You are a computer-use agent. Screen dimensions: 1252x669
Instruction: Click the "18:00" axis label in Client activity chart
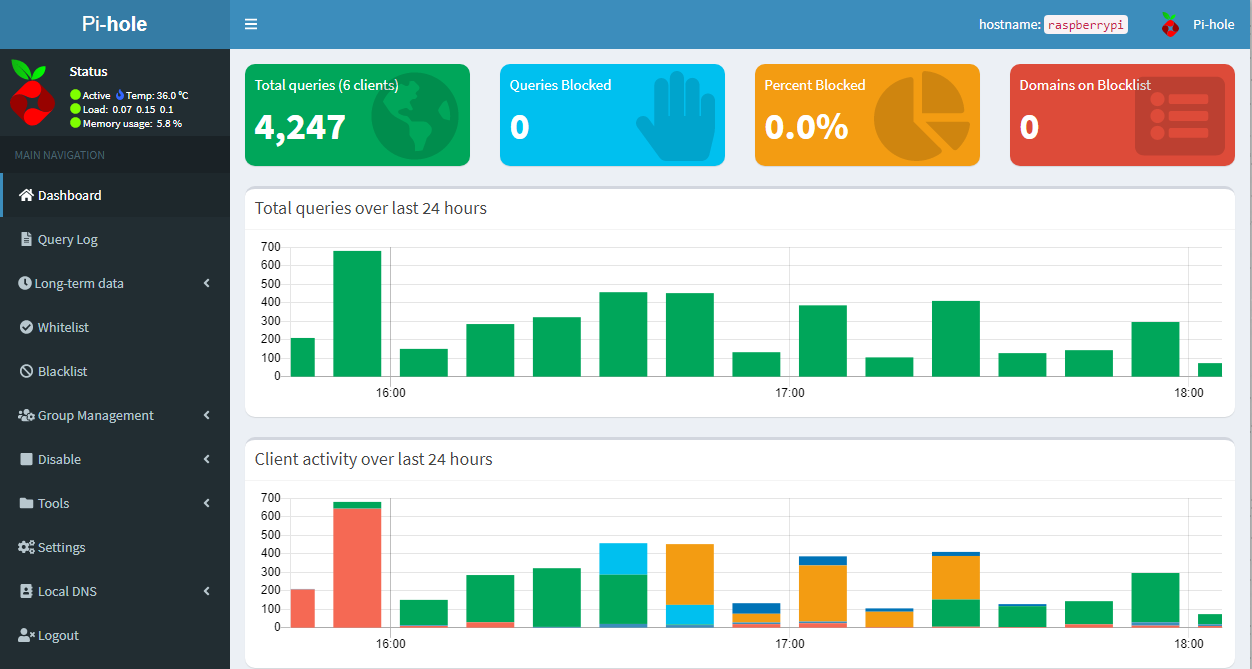click(x=1189, y=644)
